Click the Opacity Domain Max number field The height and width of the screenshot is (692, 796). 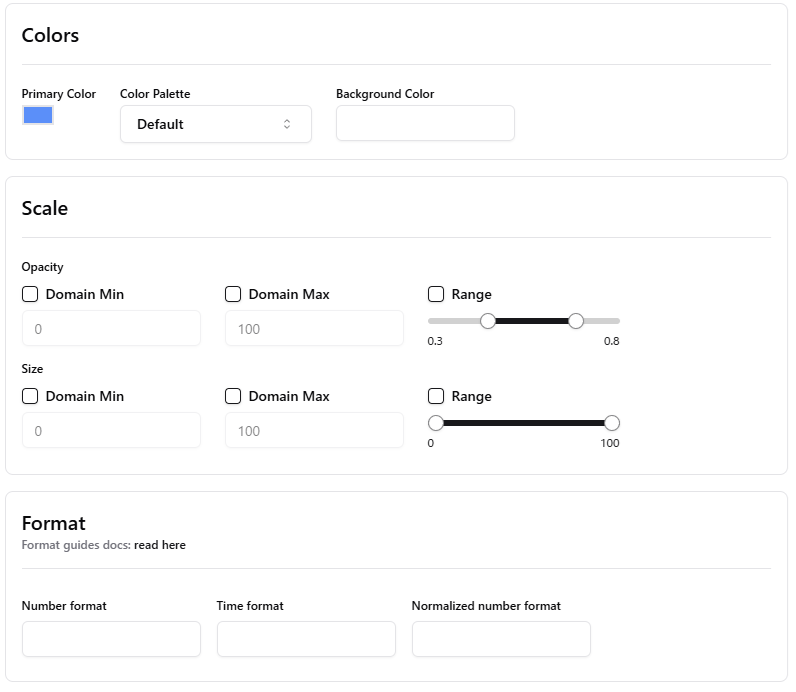(x=314, y=328)
